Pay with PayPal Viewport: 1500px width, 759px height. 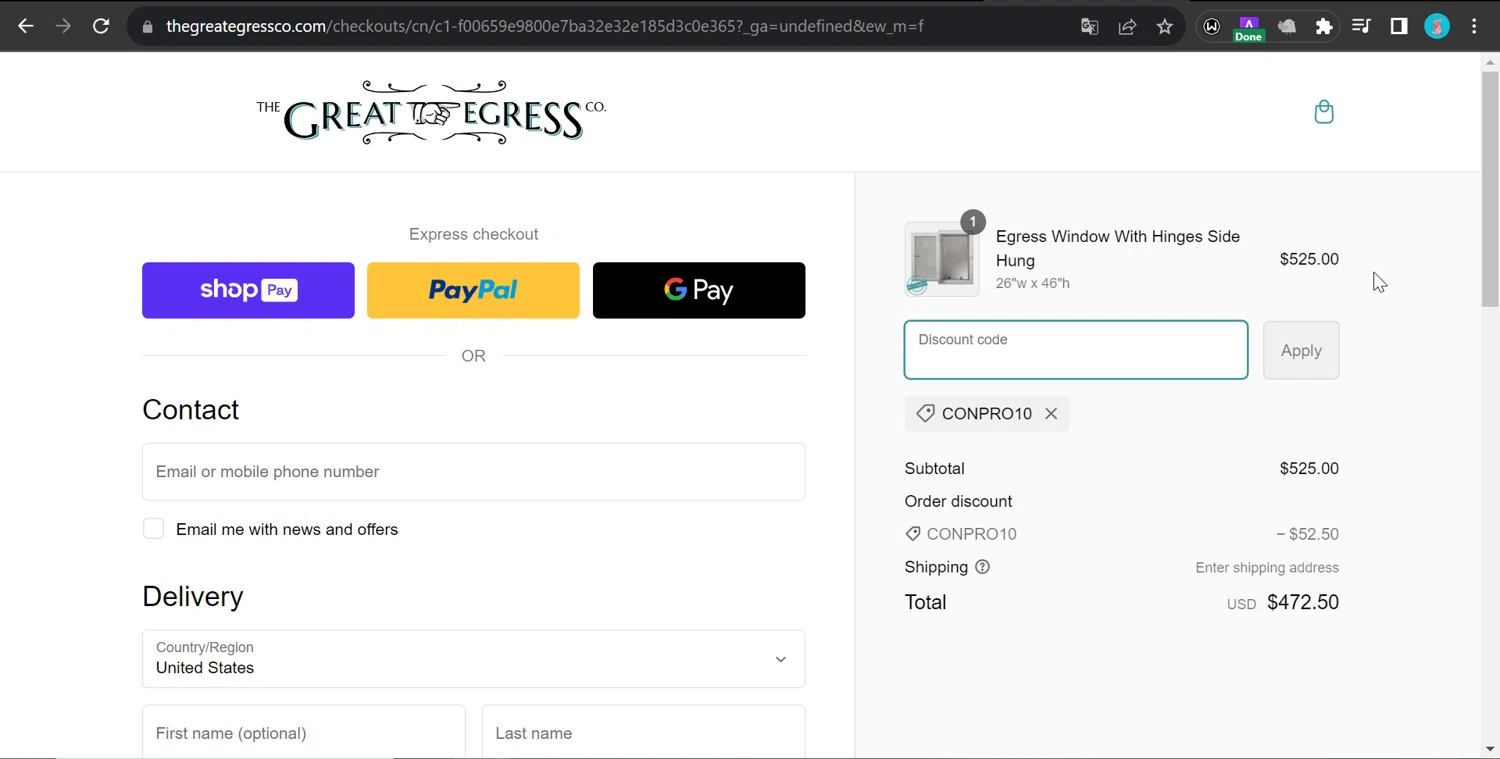pyautogui.click(x=473, y=290)
